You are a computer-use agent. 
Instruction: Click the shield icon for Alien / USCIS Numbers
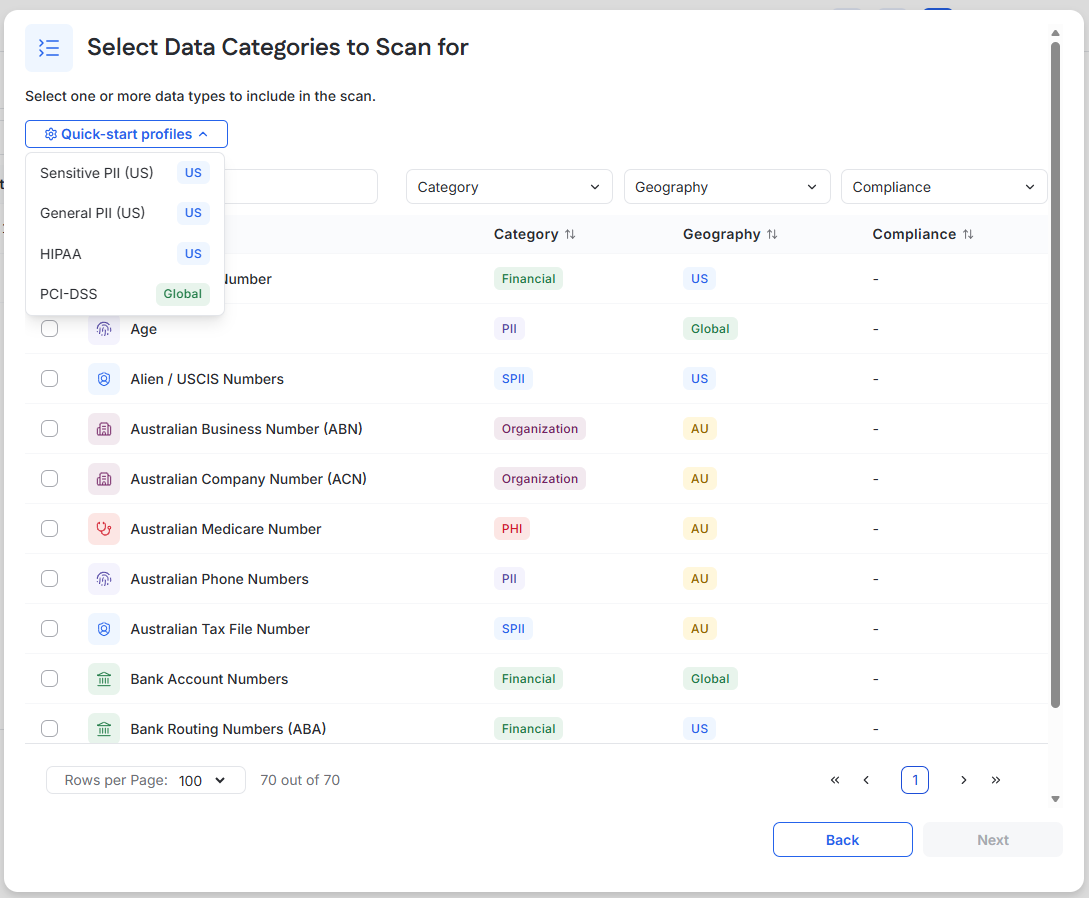pyautogui.click(x=103, y=379)
